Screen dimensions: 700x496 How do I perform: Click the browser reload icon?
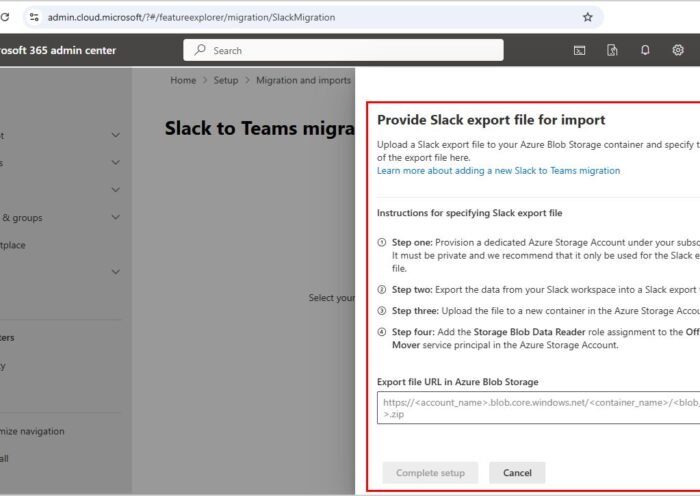[x=4, y=17]
